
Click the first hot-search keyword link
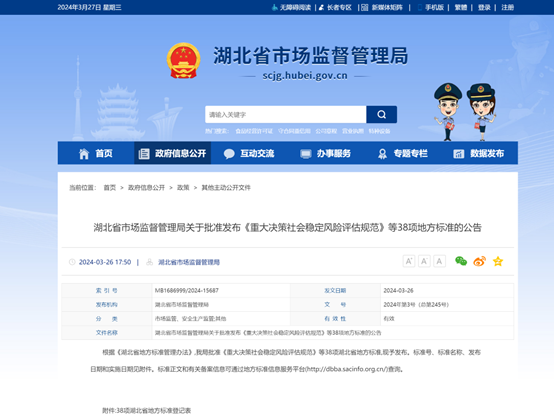click(x=254, y=131)
